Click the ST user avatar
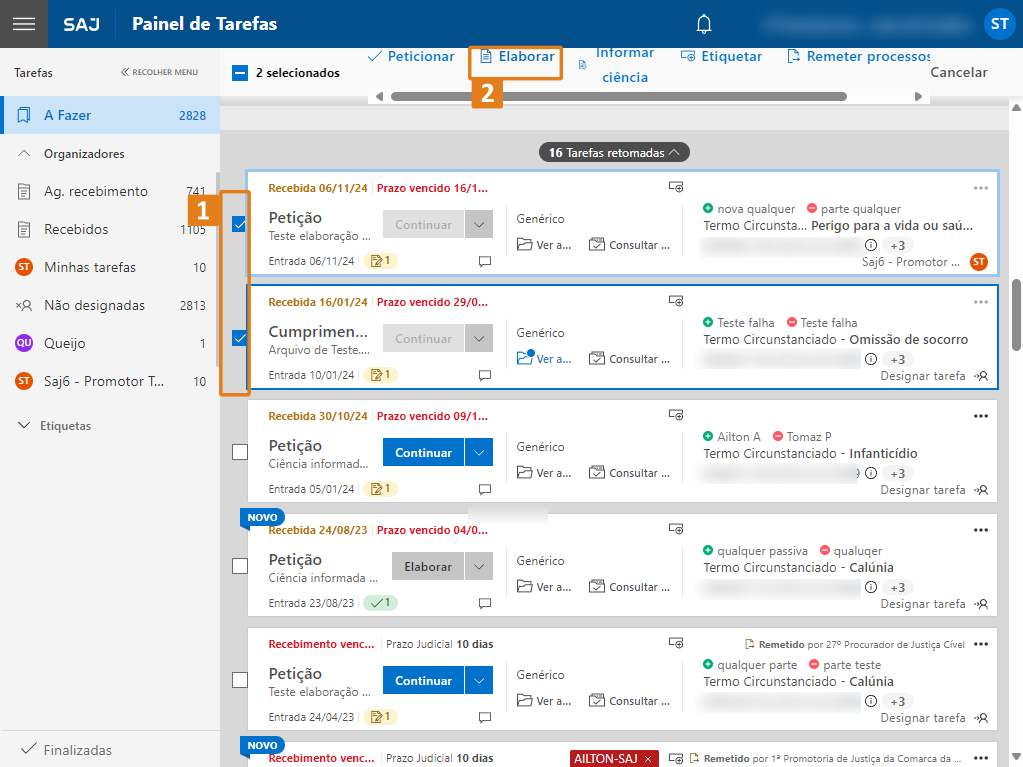This screenshot has width=1023, height=767. 998,25
